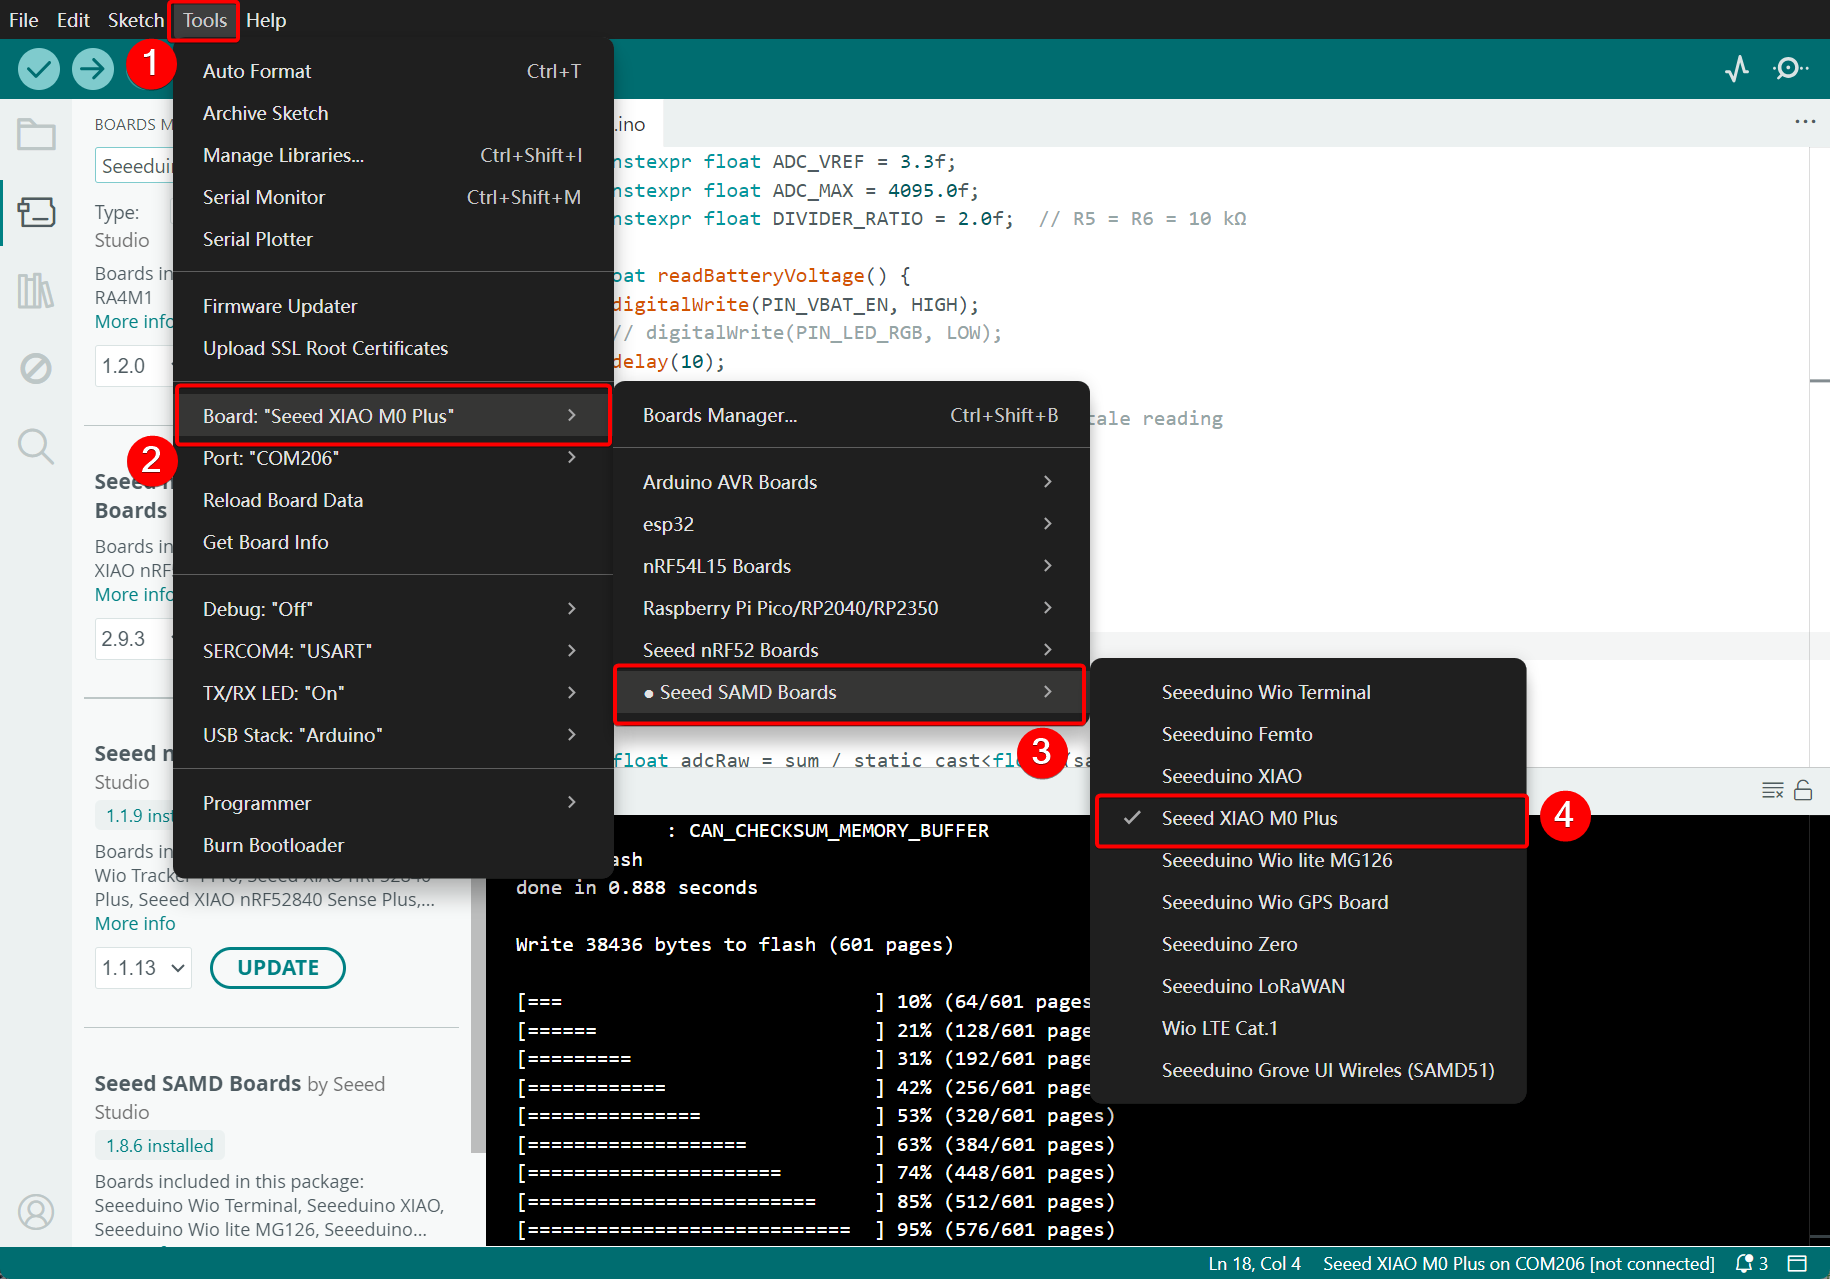Focus the boards search input field

pyautogui.click(x=135, y=166)
